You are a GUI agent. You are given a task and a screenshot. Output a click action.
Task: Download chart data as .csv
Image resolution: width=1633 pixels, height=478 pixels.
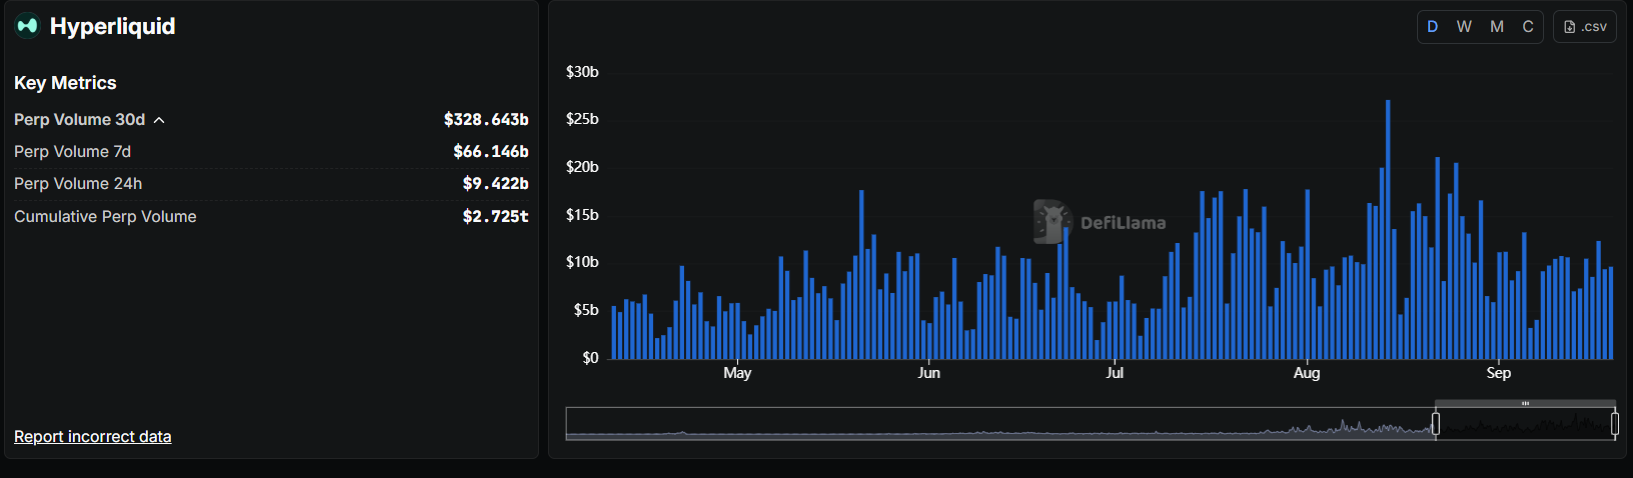(x=1585, y=27)
